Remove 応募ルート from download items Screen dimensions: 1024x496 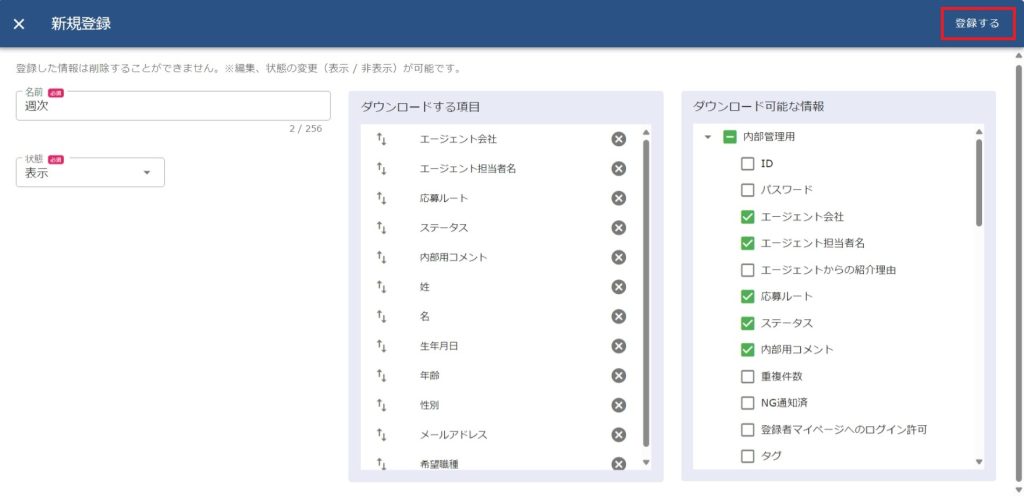tap(618, 198)
